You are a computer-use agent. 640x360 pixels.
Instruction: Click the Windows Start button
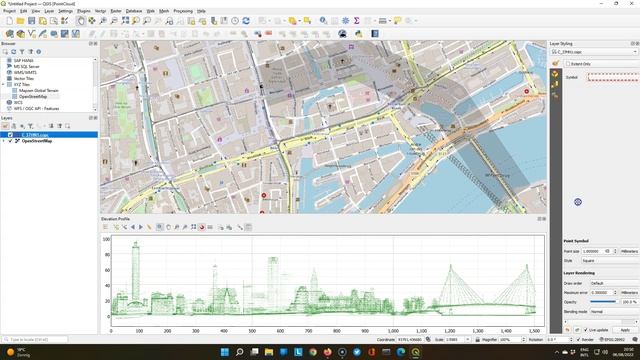tap(225, 352)
